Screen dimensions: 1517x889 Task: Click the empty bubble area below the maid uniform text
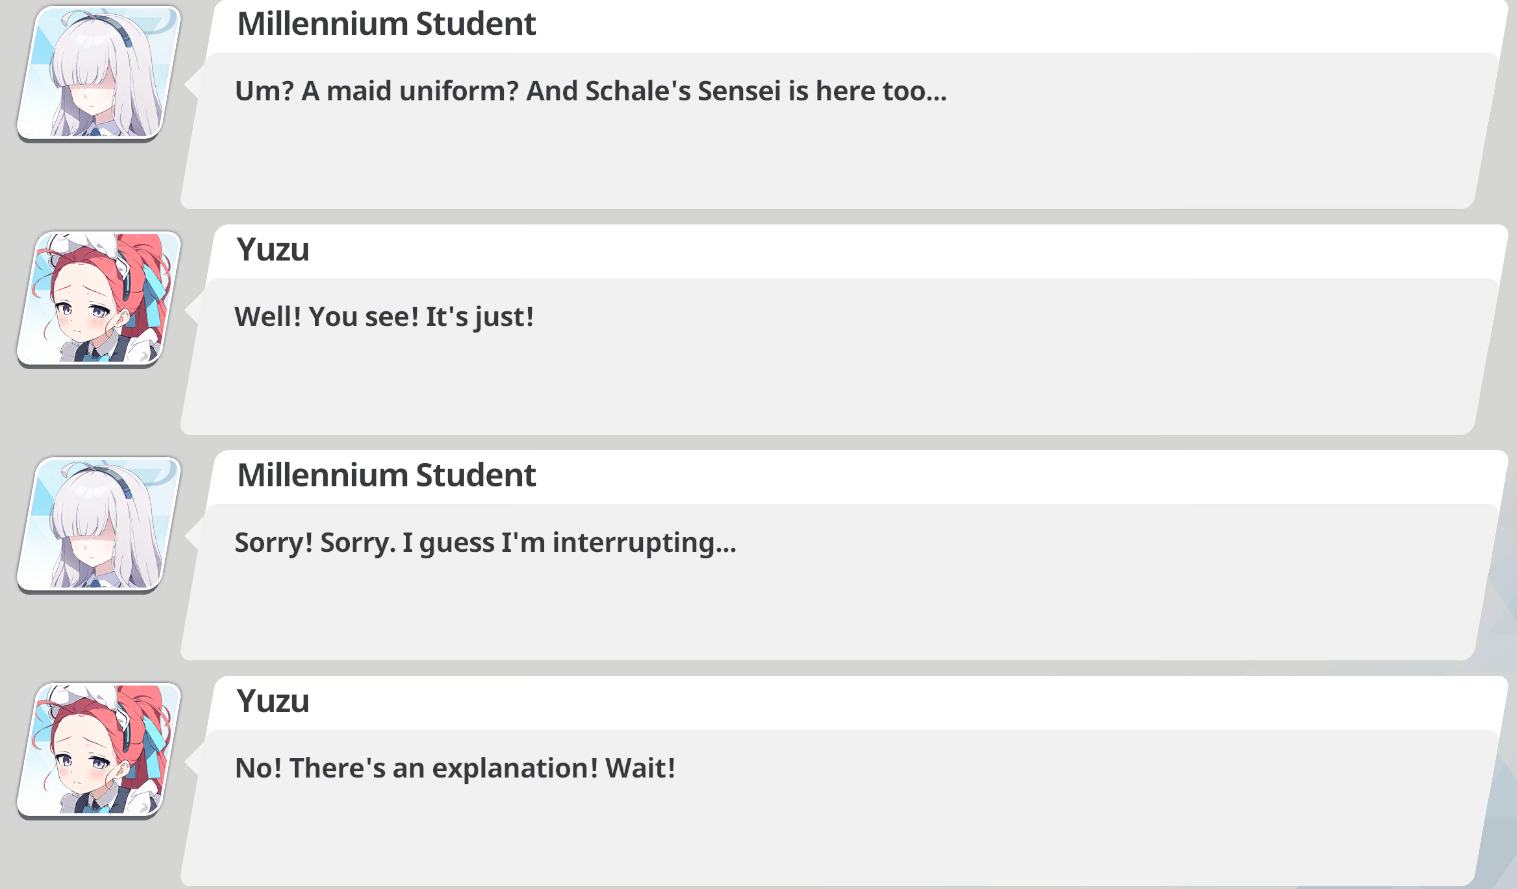830,160
